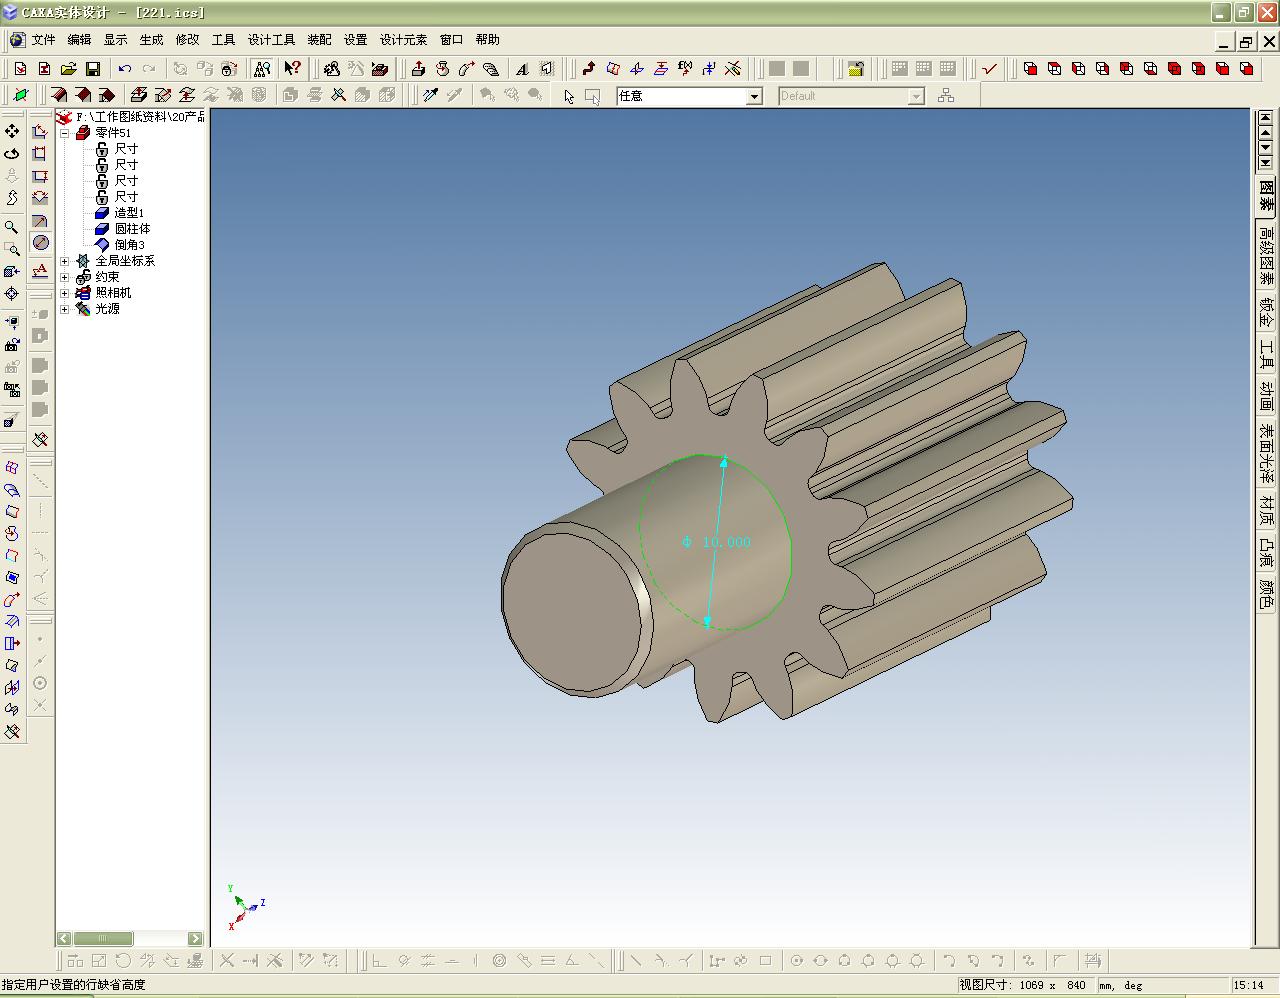This screenshot has width=1280, height=998.
Task: Switch to the 动画 catalog tab
Action: [1266, 398]
